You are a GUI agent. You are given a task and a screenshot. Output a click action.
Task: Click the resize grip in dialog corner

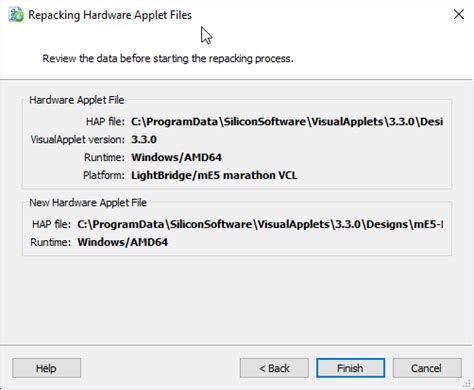[467, 384]
